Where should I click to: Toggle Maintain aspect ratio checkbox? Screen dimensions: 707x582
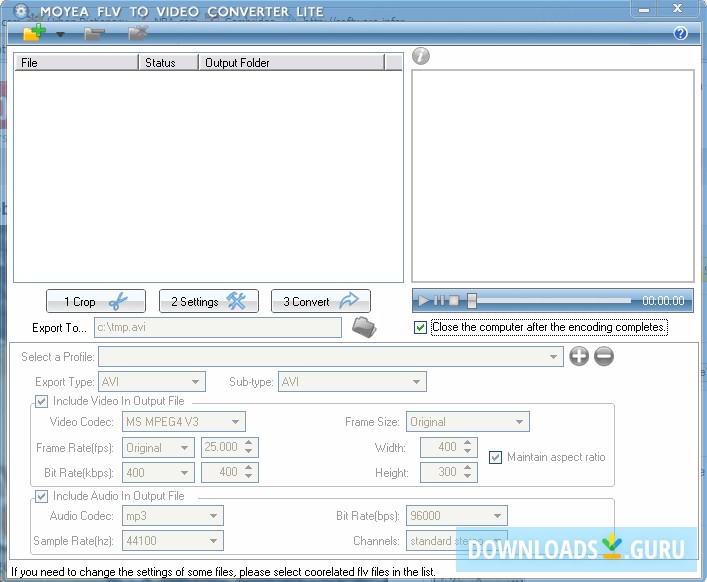pos(495,457)
